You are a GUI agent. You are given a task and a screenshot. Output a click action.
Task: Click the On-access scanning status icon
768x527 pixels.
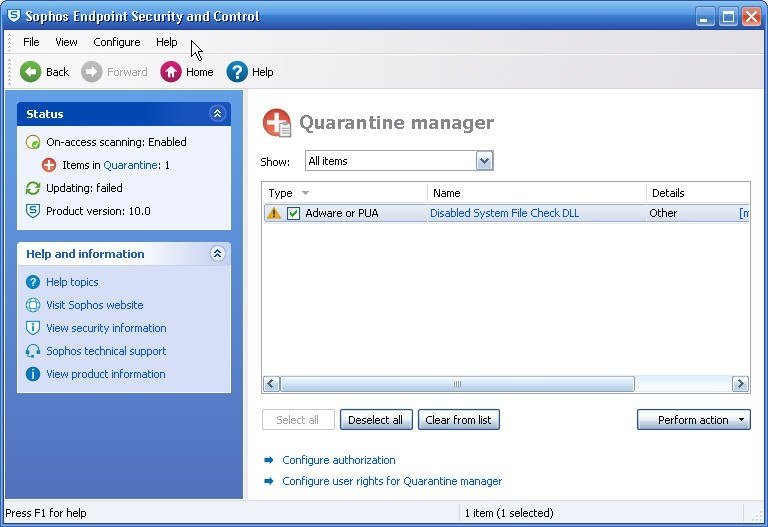click(x=33, y=142)
